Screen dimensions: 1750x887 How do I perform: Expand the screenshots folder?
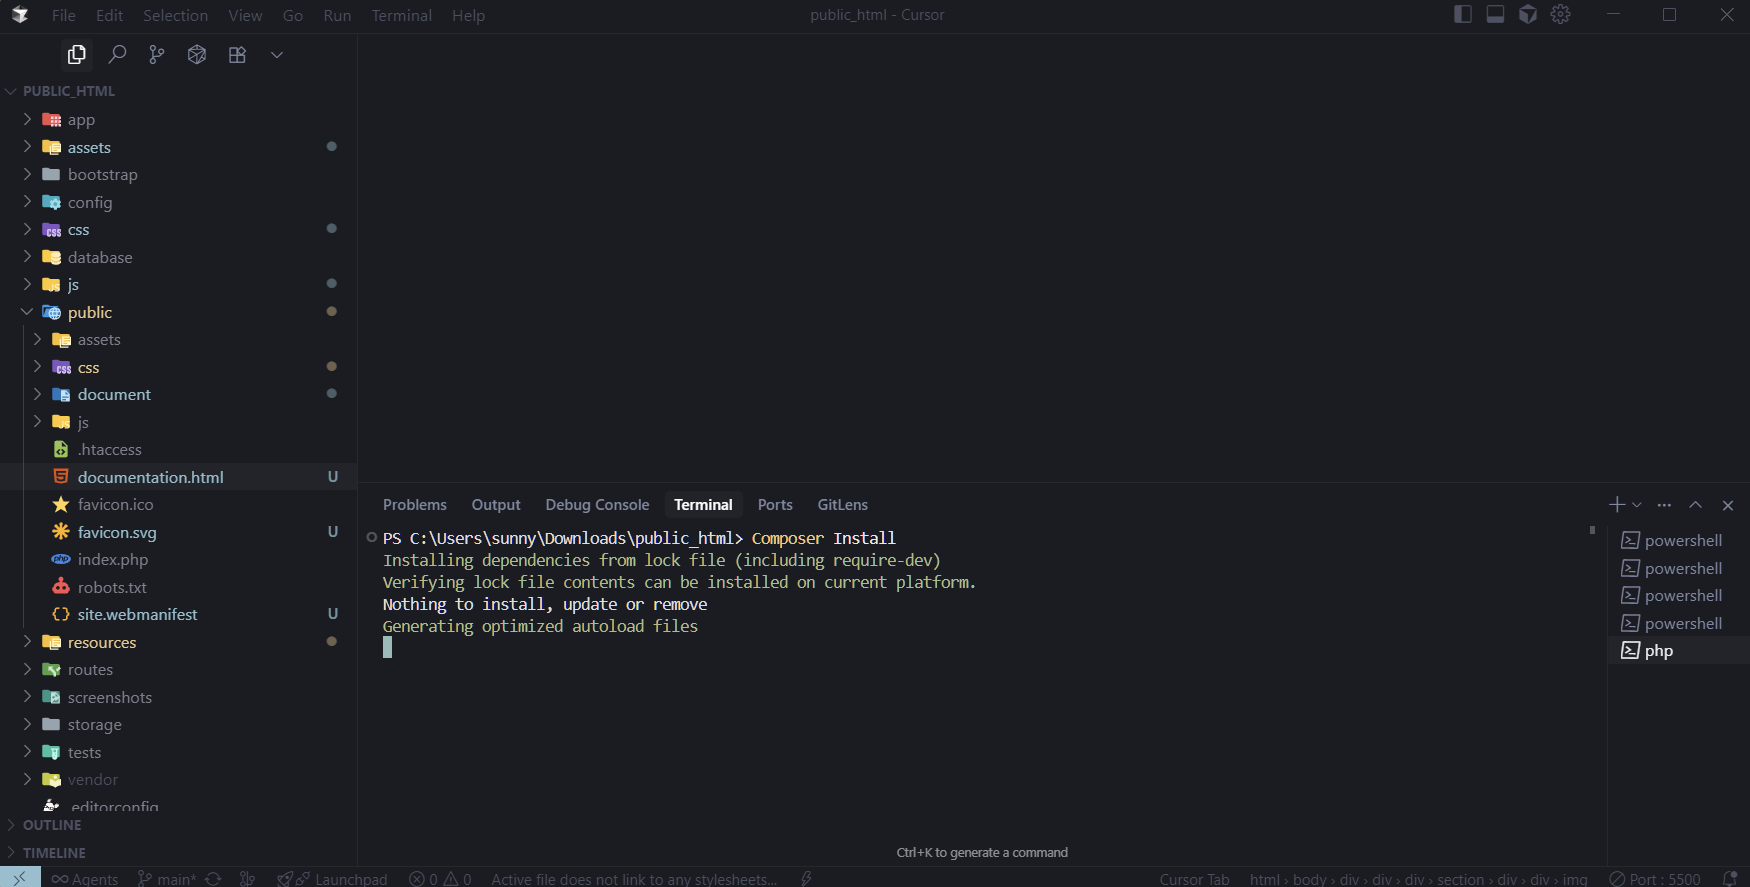coord(110,697)
